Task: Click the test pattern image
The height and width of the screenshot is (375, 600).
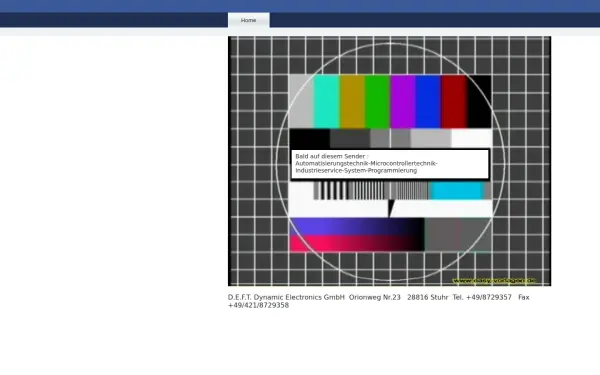Action: [390, 161]
